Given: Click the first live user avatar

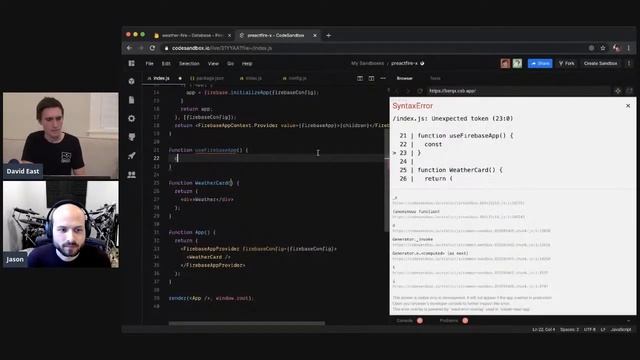Looking at the screenshot, I should coord(505,63).
